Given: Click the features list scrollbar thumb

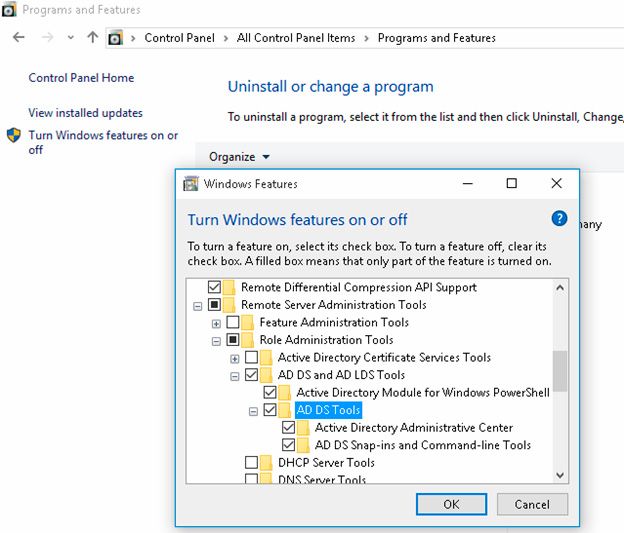Looking at the screenshot, I should (560, 371).
